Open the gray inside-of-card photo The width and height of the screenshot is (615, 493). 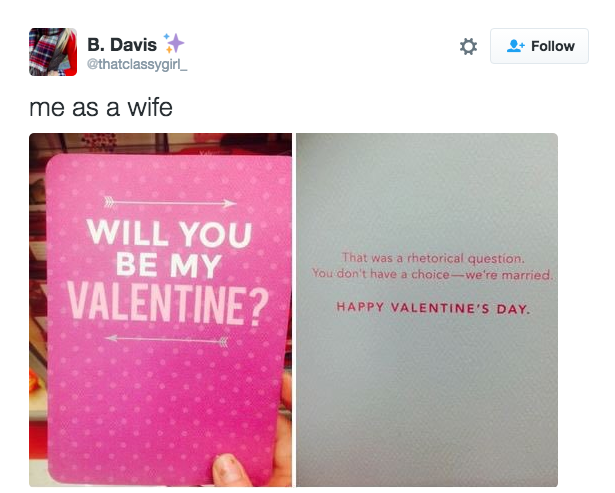click(x=427, y=310)
